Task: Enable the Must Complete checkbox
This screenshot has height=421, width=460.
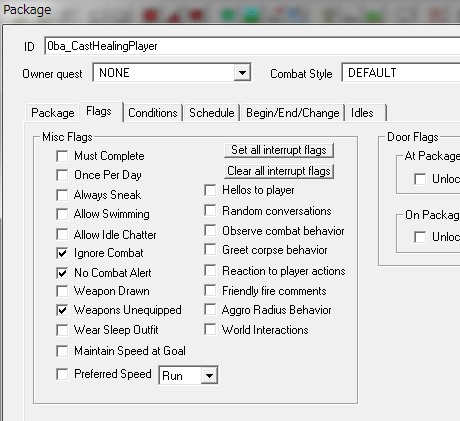Action: [x=62, y=156]
